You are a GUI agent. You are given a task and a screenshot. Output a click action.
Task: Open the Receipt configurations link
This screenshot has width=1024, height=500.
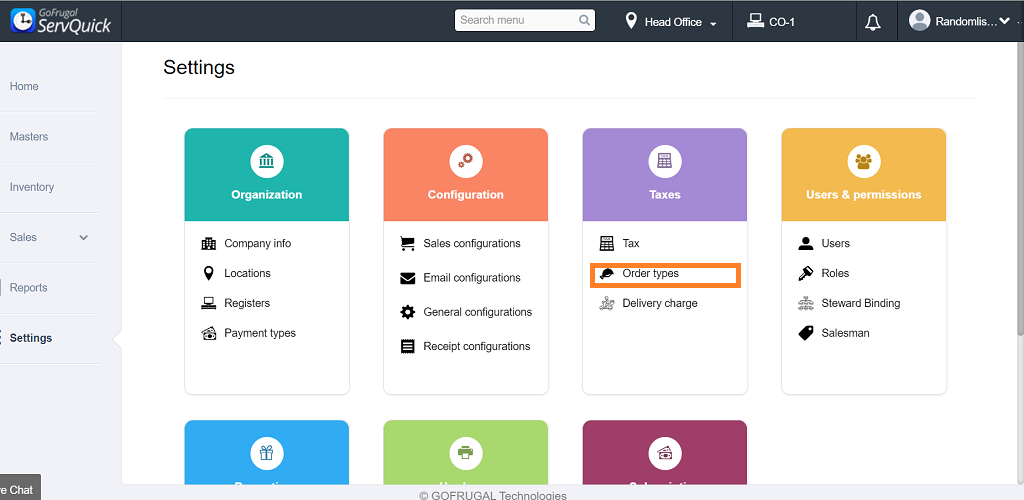point(477,347)
